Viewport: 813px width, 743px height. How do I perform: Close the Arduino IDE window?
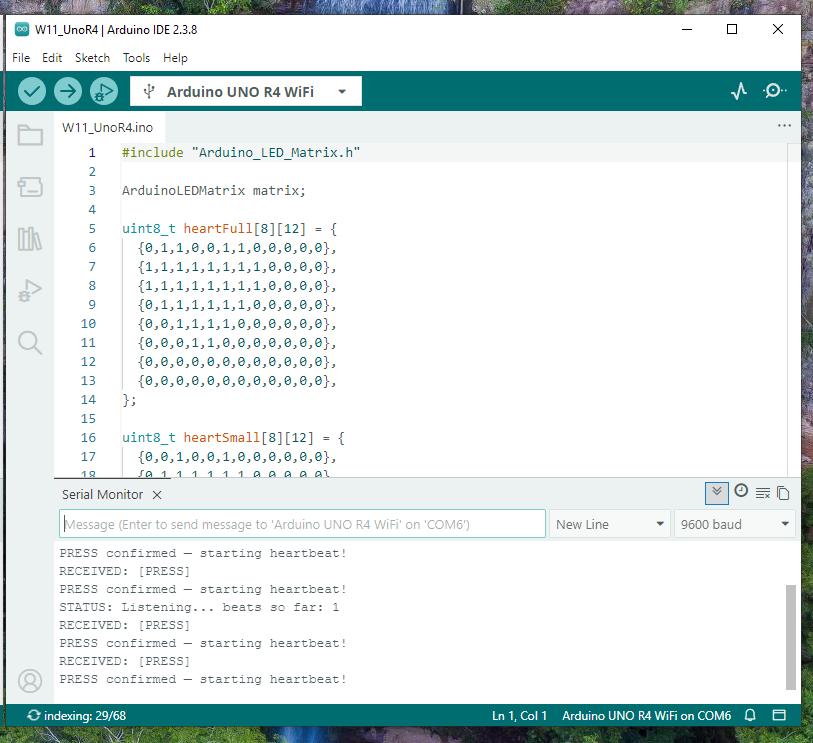pyautogui.click(x=777, y=29)
